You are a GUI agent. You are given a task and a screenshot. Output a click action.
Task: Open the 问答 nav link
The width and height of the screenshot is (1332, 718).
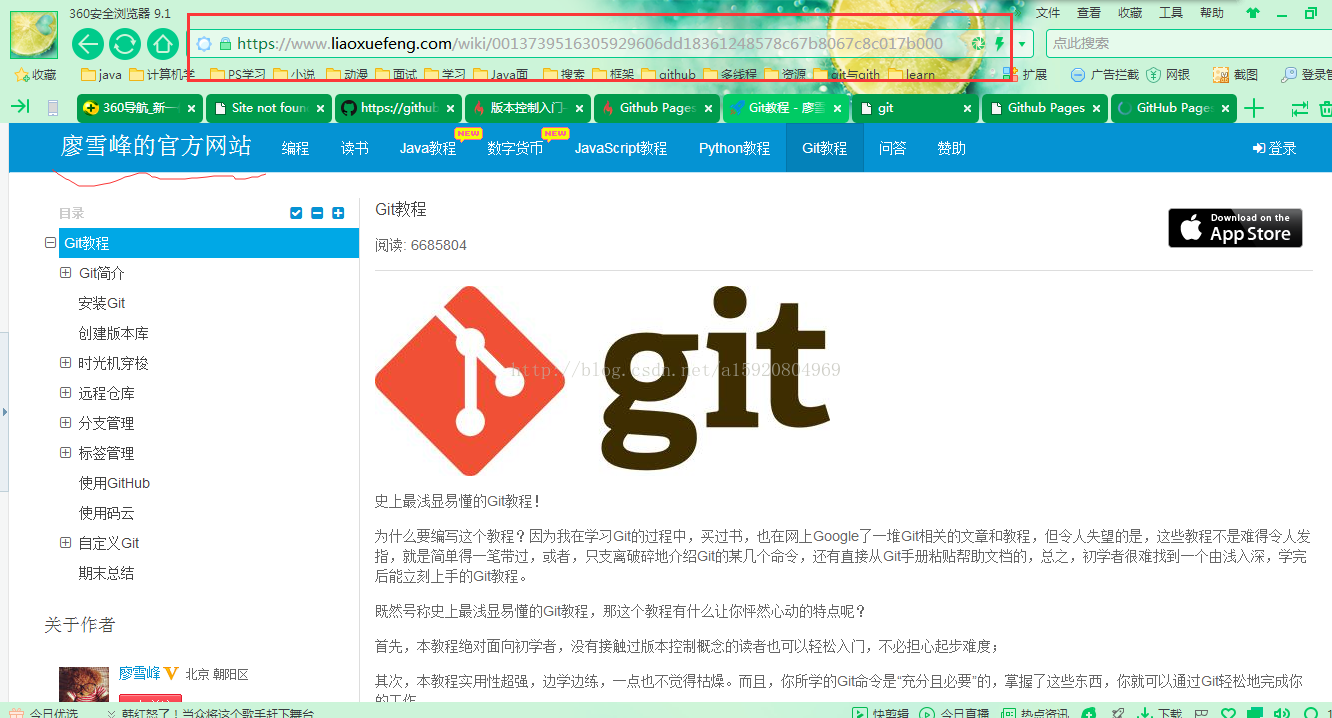pyautogui.click(x=893, y=148)
